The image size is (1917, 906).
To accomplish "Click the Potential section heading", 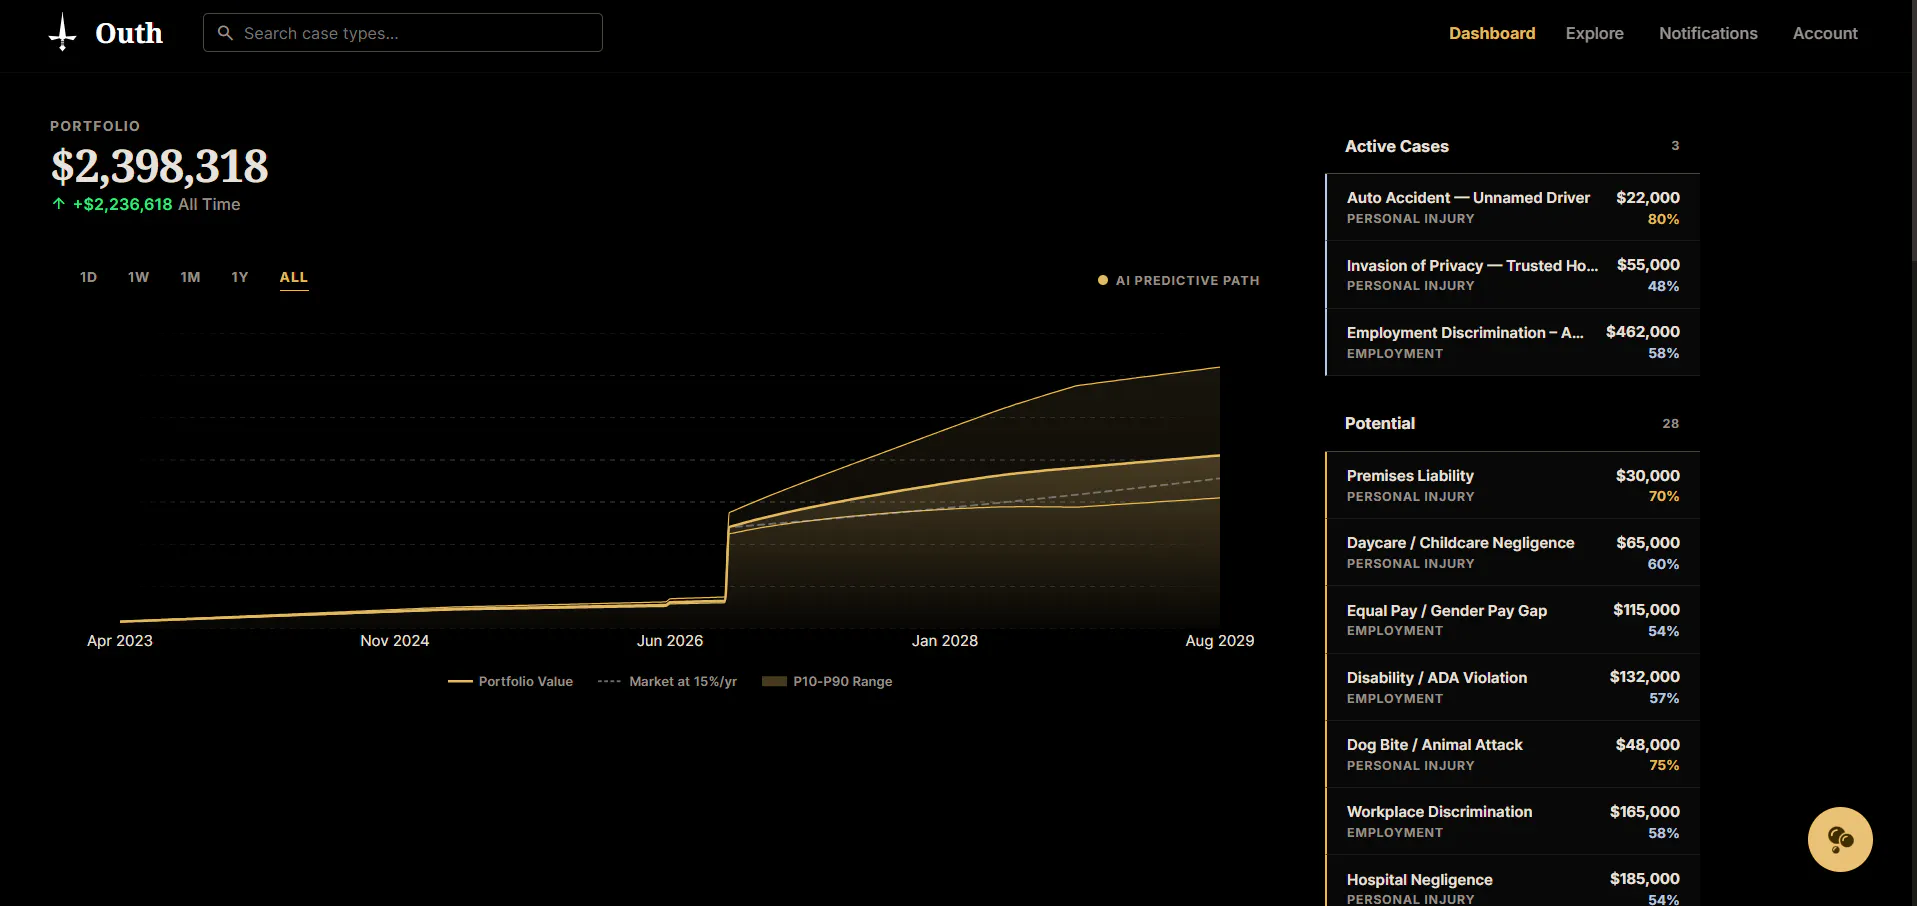I will (x=1380, y=423).
